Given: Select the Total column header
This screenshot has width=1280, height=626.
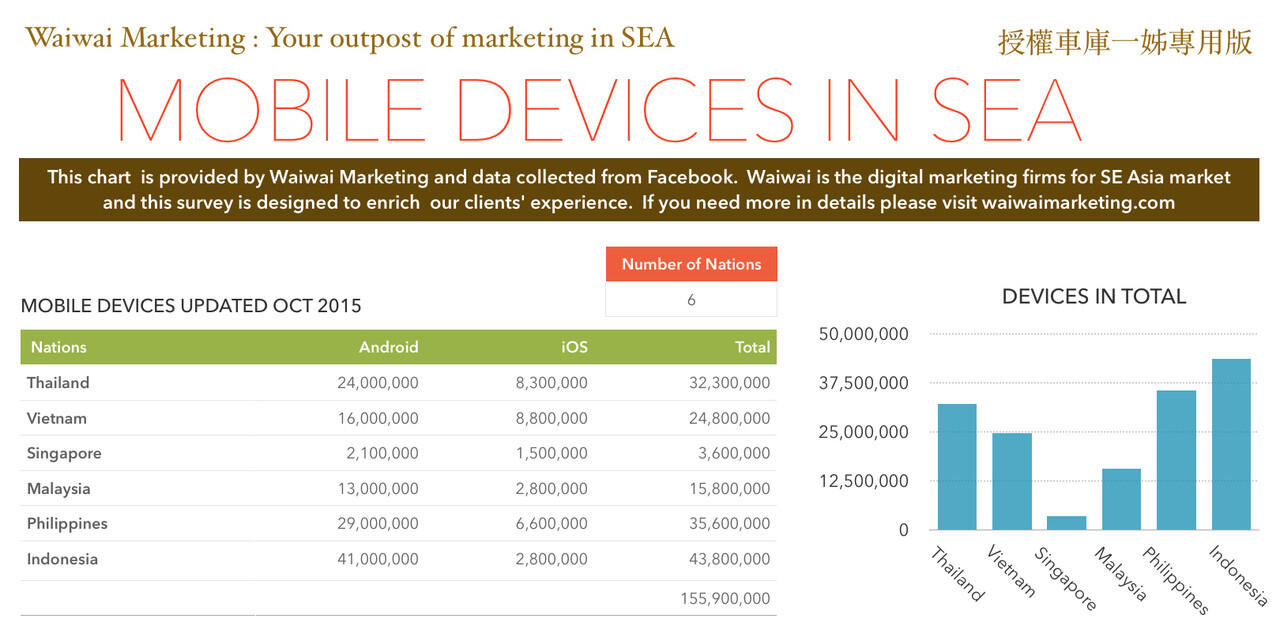Looking at the screenshot, I should click(752, 347).
